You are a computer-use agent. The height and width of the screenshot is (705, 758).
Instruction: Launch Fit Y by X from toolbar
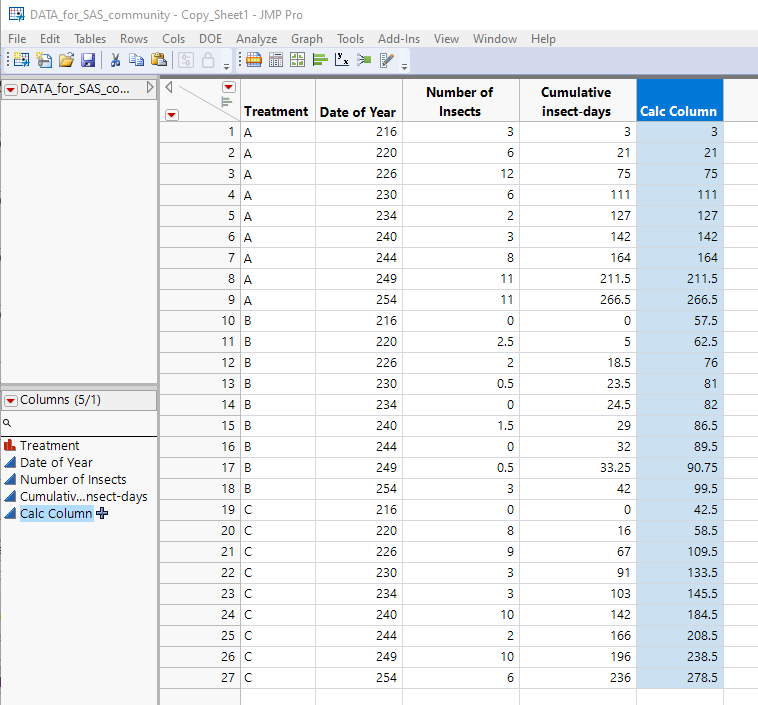(342, 60)
